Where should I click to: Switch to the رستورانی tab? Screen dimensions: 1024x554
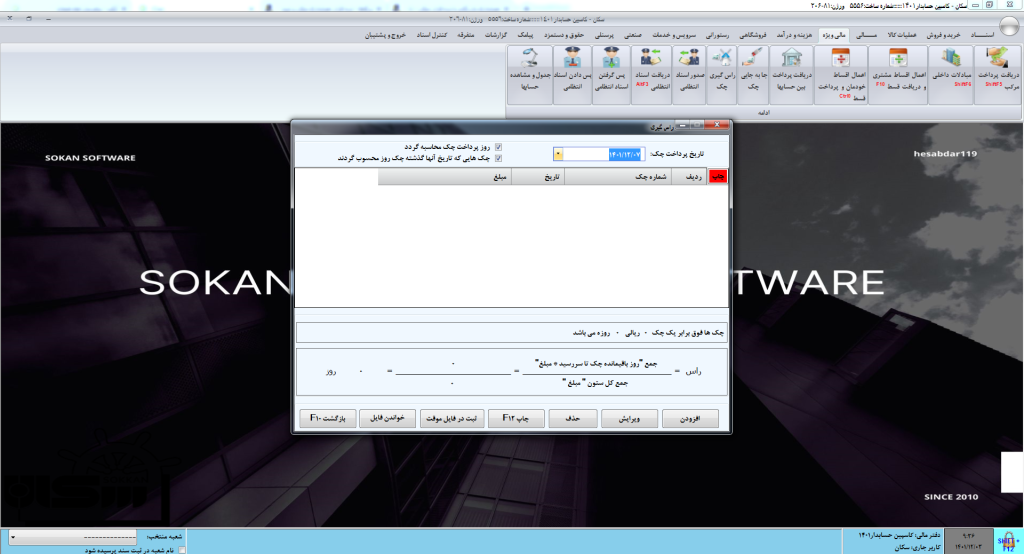(x=717, y=35)
